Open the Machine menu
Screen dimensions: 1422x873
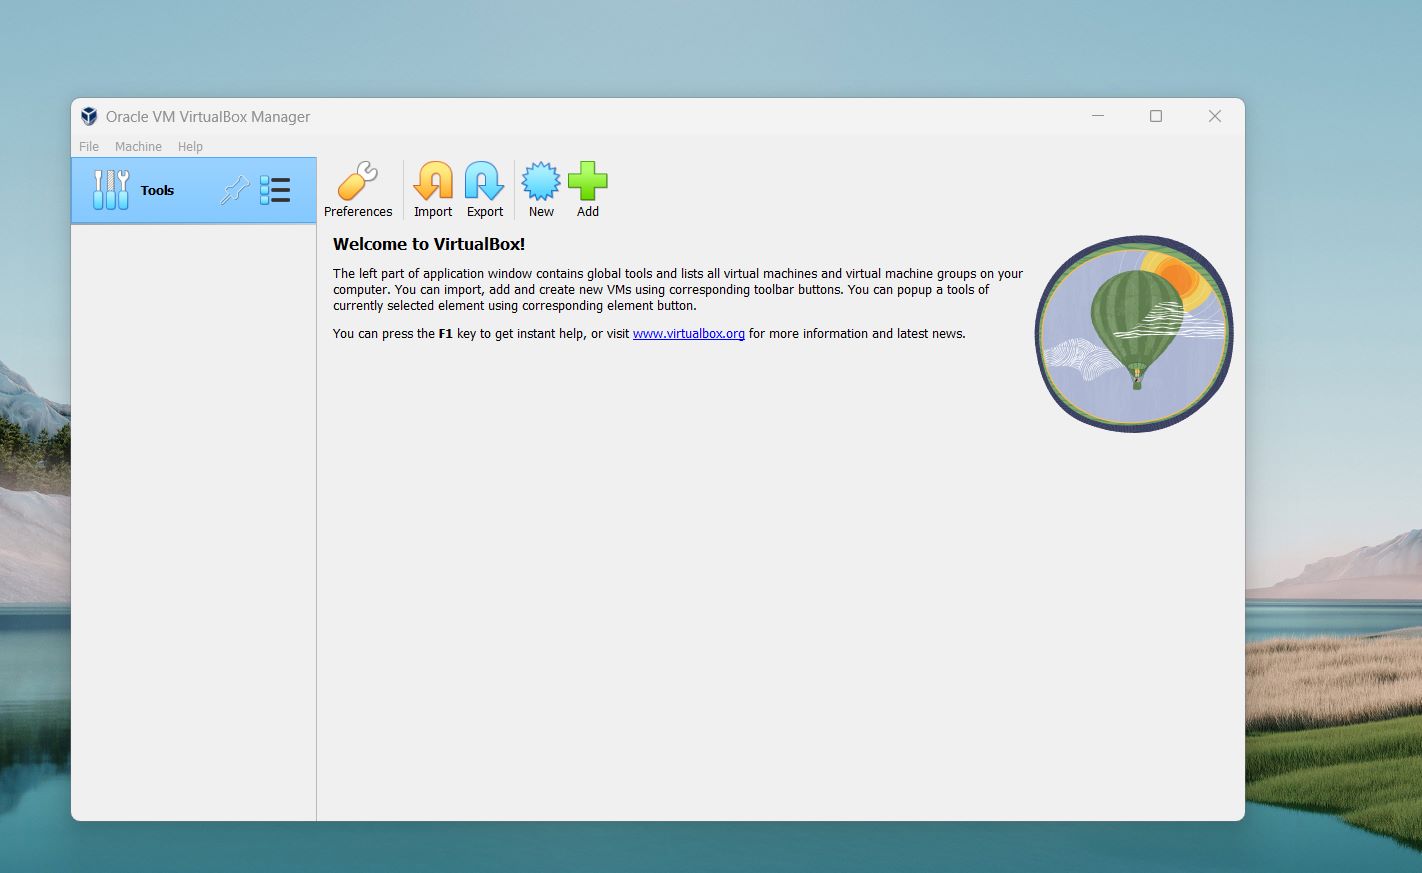(x=138, y=146)
